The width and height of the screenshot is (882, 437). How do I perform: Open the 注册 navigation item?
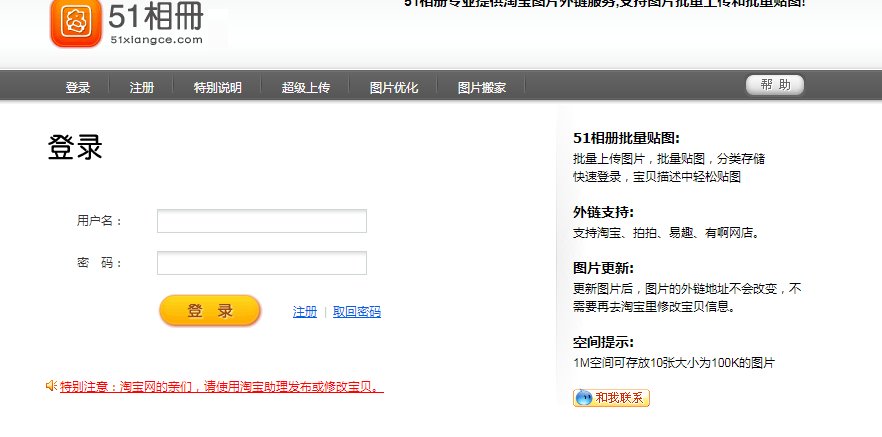[142, 88]
